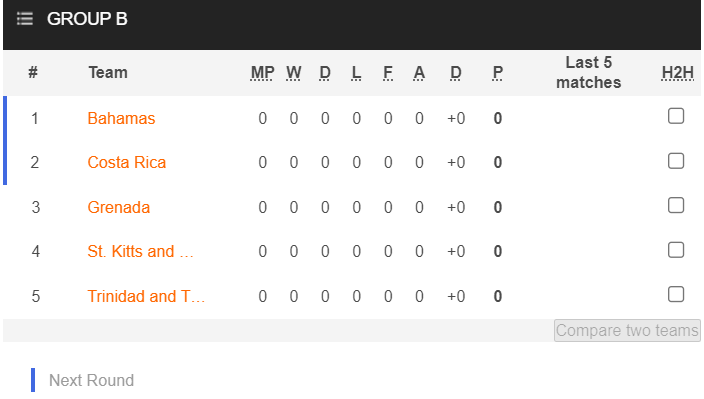Click the list icon beside GROUP B
The width and height of the screenshot is (704, 399).
tap(25, 19)
